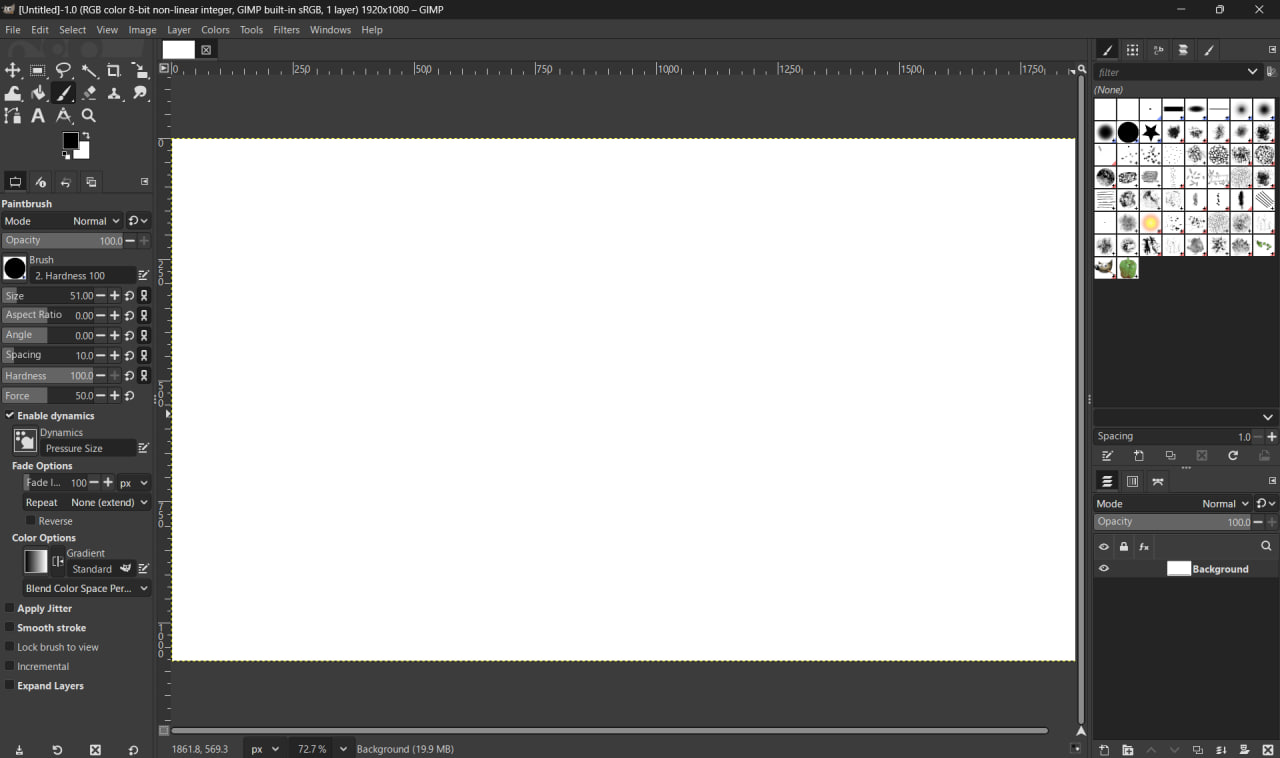Click the foreground color swatch
The image size is (1280, 758).
point(70,141)
